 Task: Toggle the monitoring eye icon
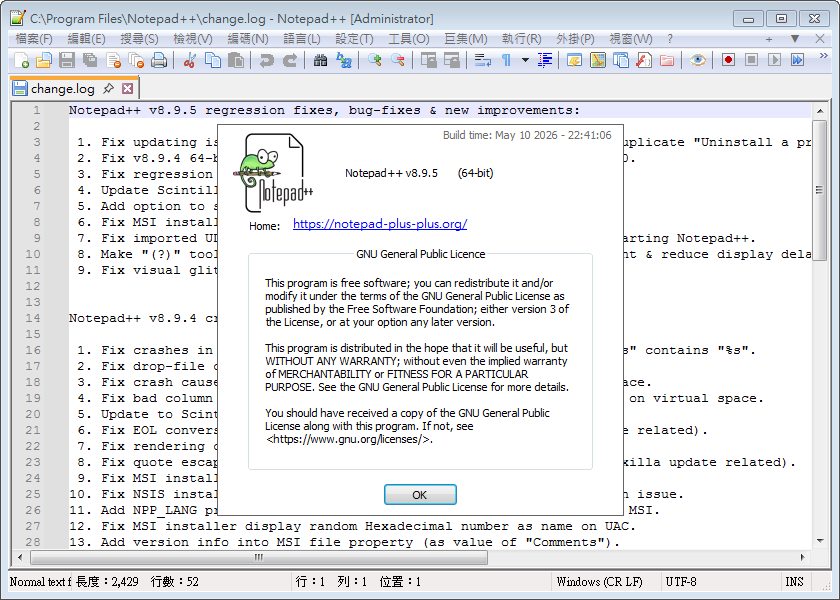click(697, 60)
